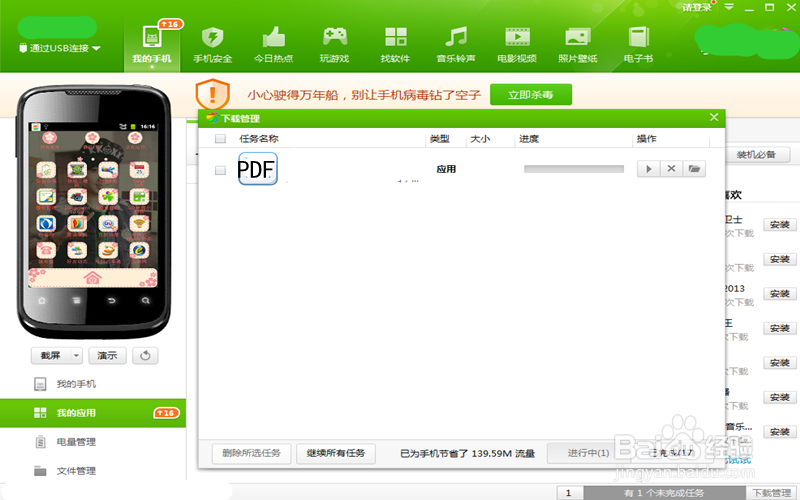Open 找软件 apps grid section
Viewport: 800px width, 500px height.
395,45
